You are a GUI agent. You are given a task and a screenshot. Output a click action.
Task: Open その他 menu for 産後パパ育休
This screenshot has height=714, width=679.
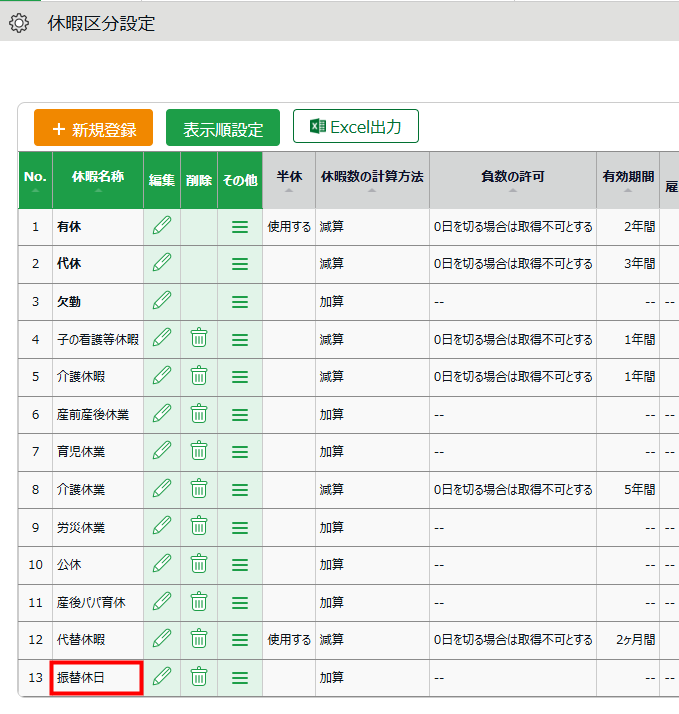coord(240,603)
